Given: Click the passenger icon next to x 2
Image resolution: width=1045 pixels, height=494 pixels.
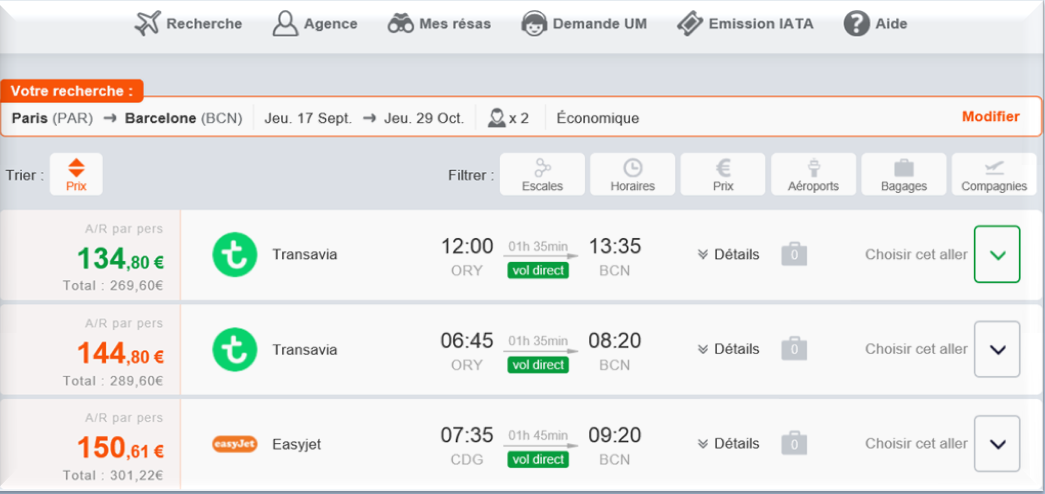Looking at the screenshot, I should click(495, 118).
